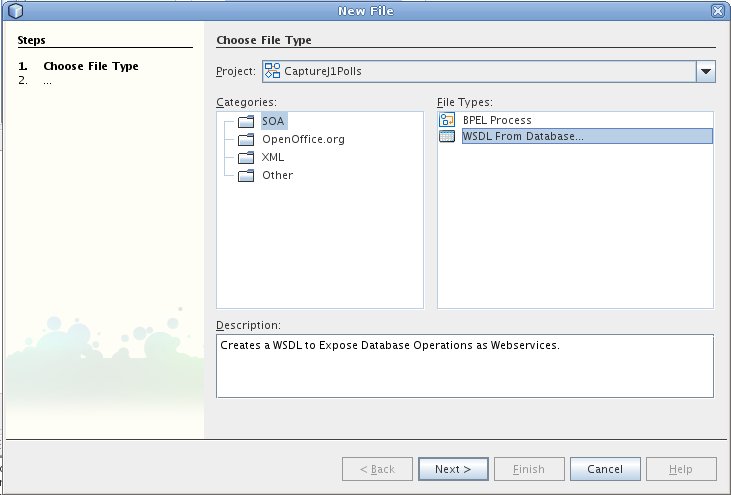Click the File Types label
Screen dimensions: 731x495
pos(465,102)
